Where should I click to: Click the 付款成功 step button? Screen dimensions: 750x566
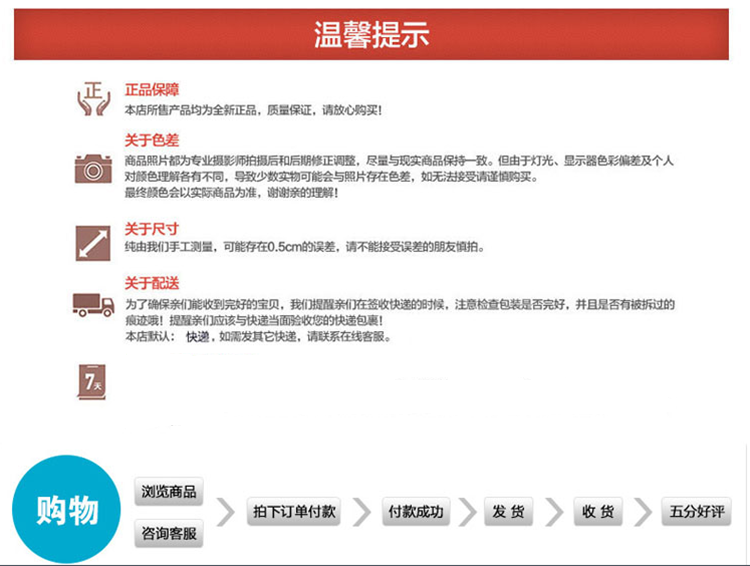415,512
